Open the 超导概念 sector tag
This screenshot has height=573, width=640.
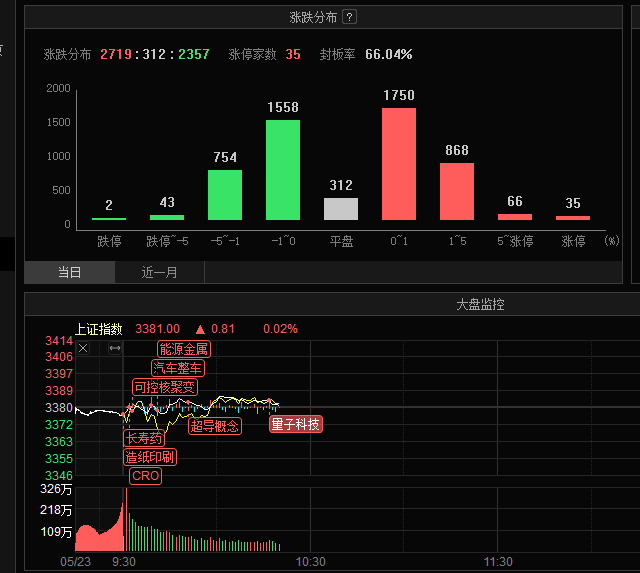point(215,426)
